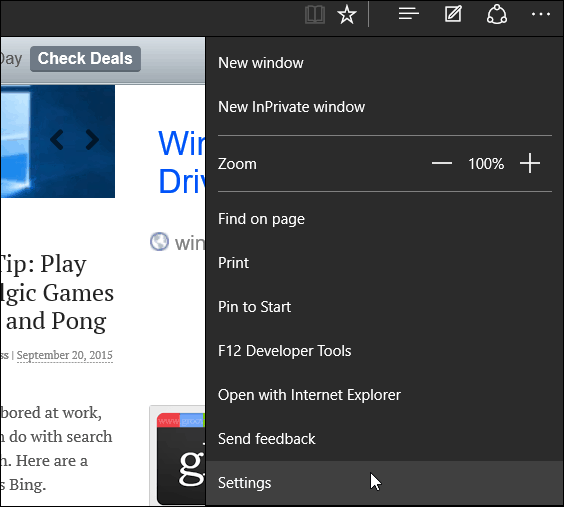564x507 pixels.
Task: Select Find on page
Action: 384,219
